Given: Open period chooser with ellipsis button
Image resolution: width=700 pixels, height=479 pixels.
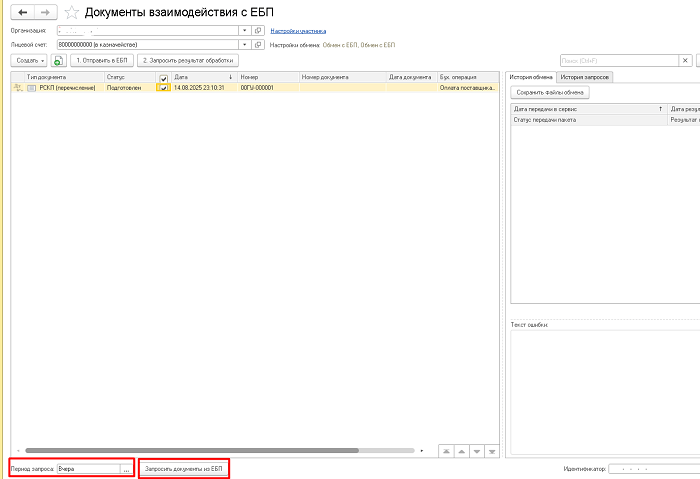Looking at the screenshot, I should 126,468.
